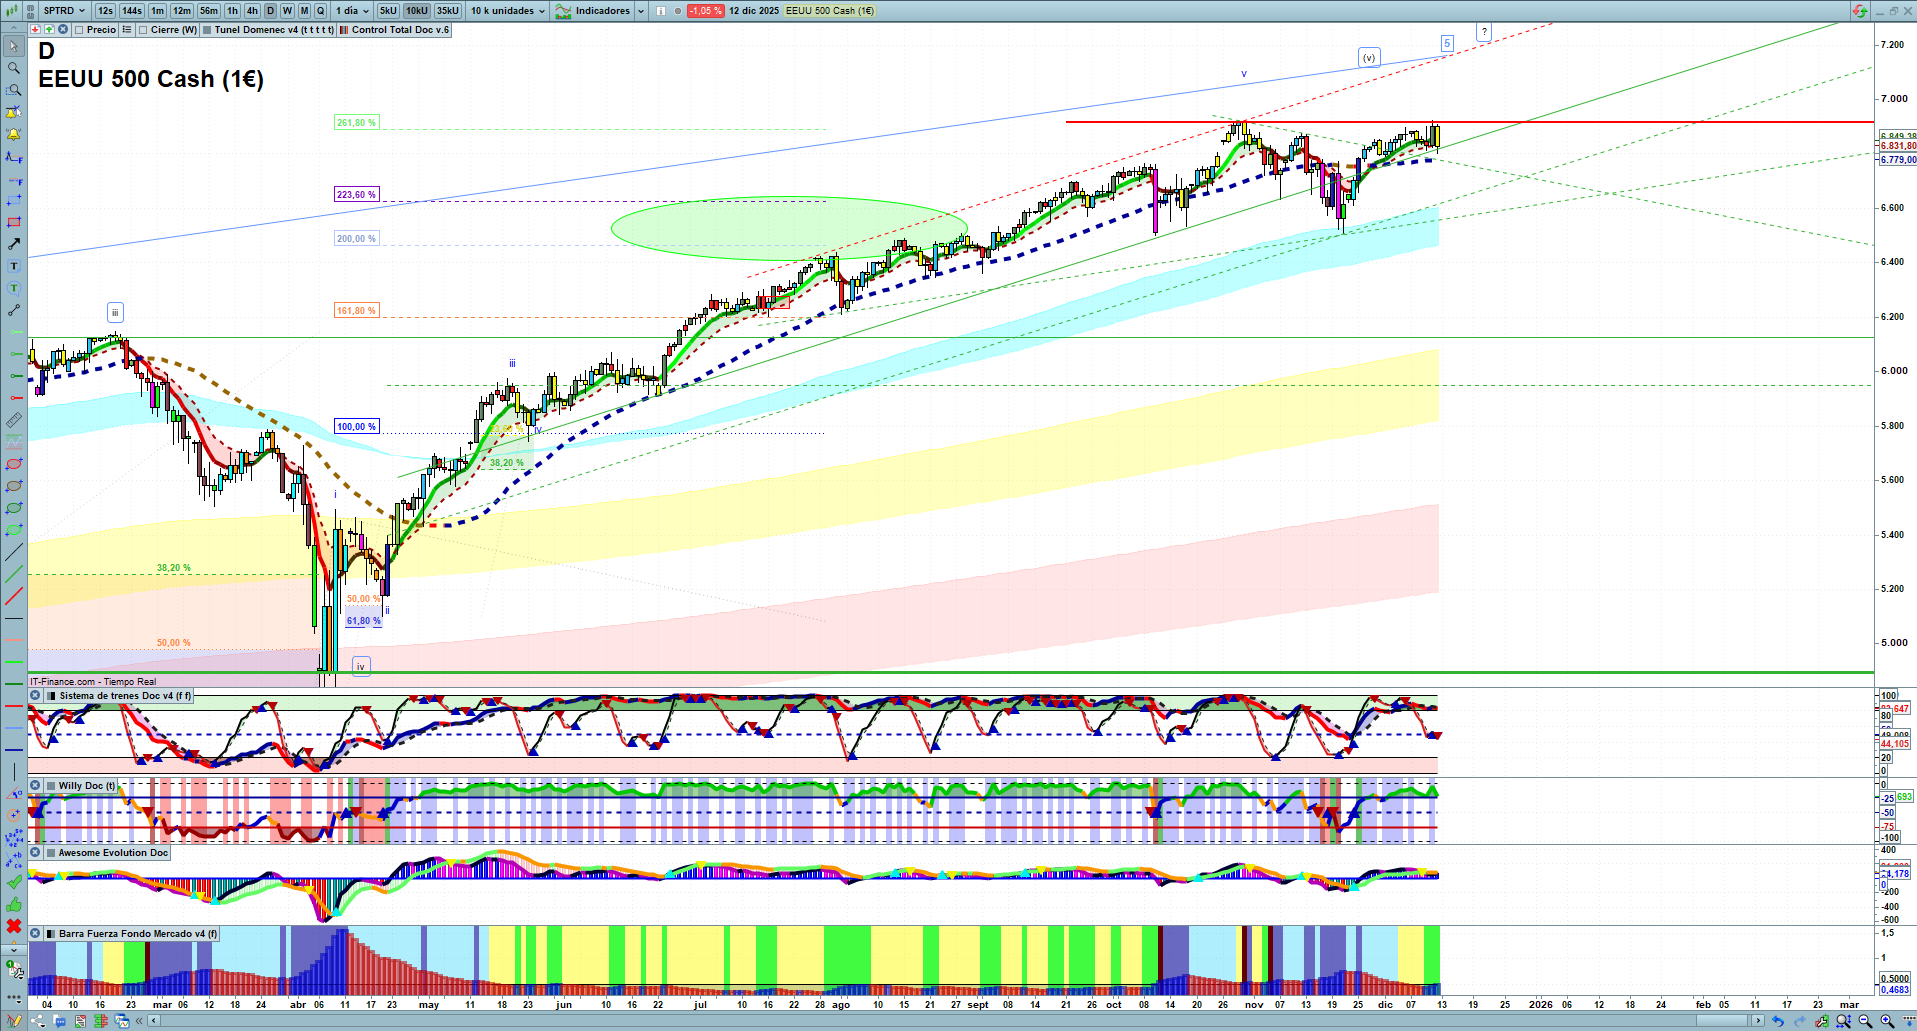Open the Indicadores button

point(593,11)
